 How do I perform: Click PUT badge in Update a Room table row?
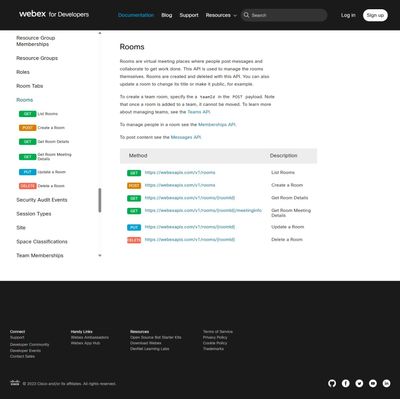(134, 227)
